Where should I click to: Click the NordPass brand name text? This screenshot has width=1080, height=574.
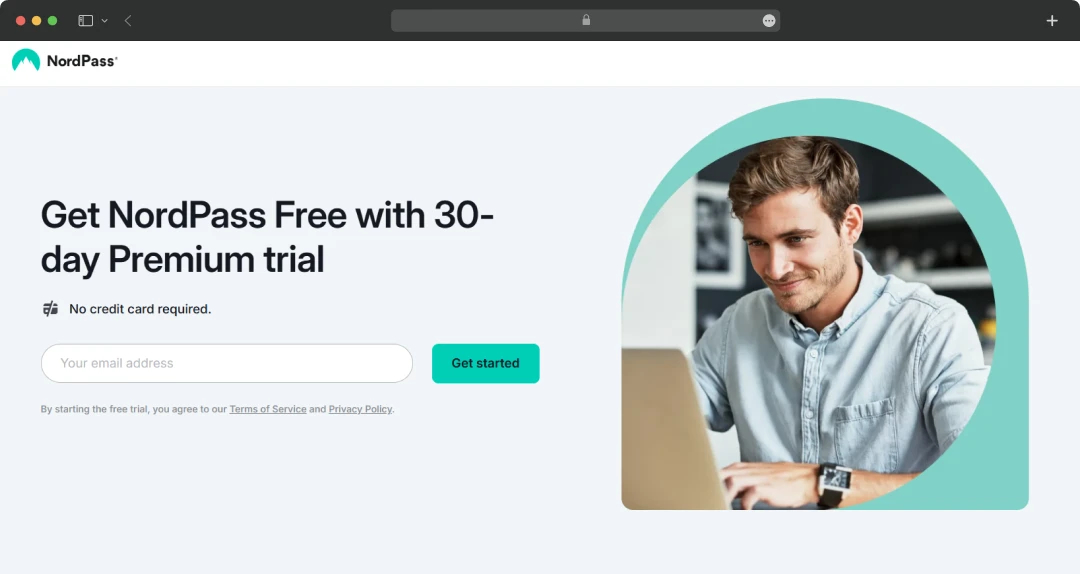click(x=82, y=61)
